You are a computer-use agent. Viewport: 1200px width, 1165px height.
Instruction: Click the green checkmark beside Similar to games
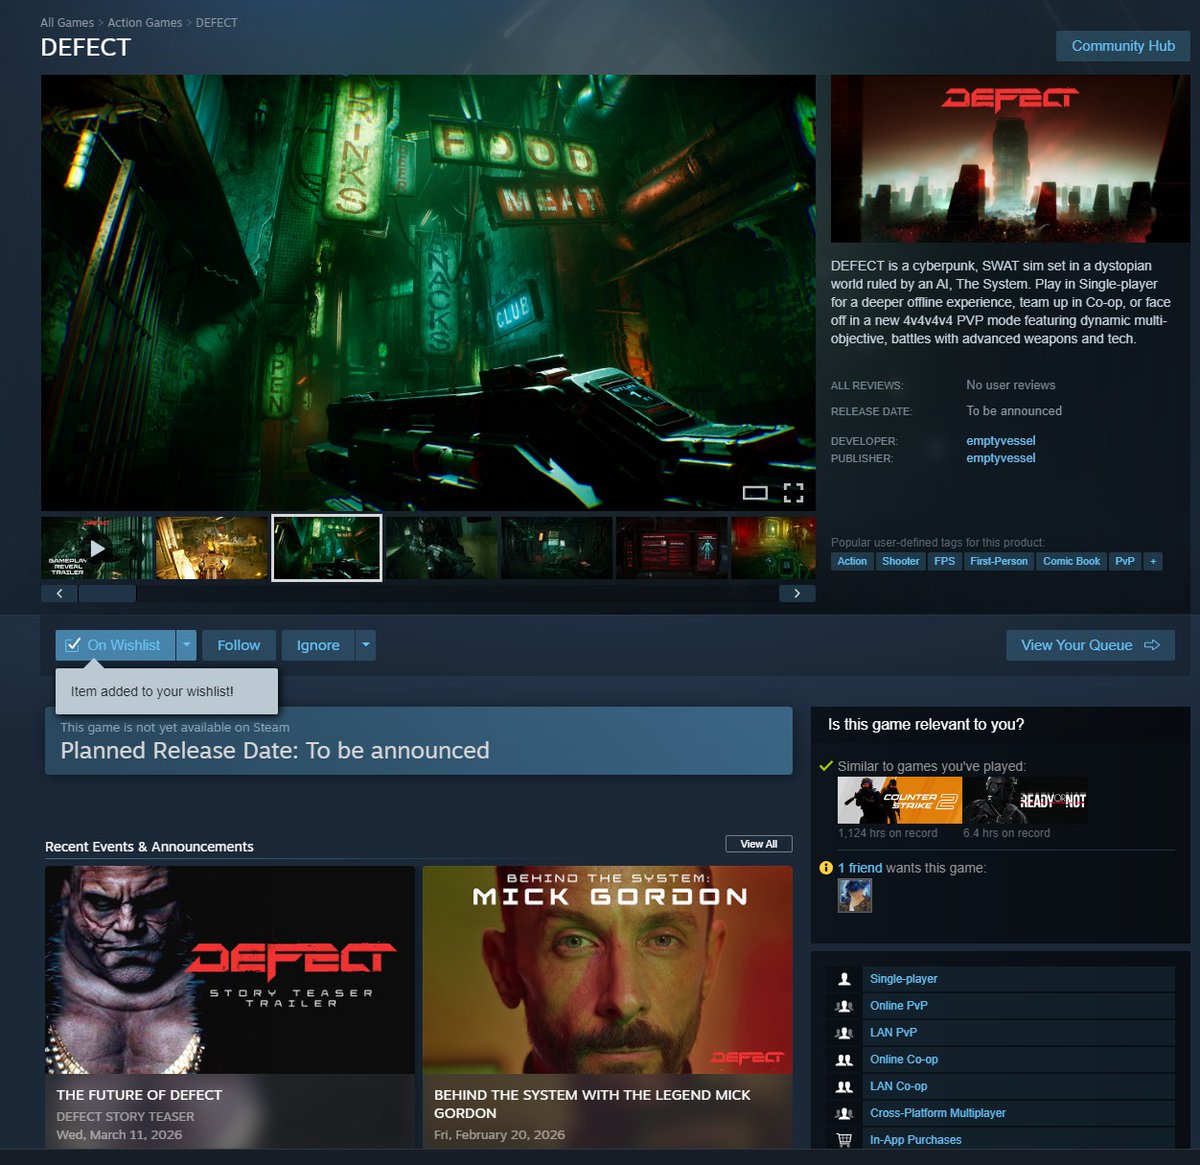pyautogui.click(x=826, y=766)
